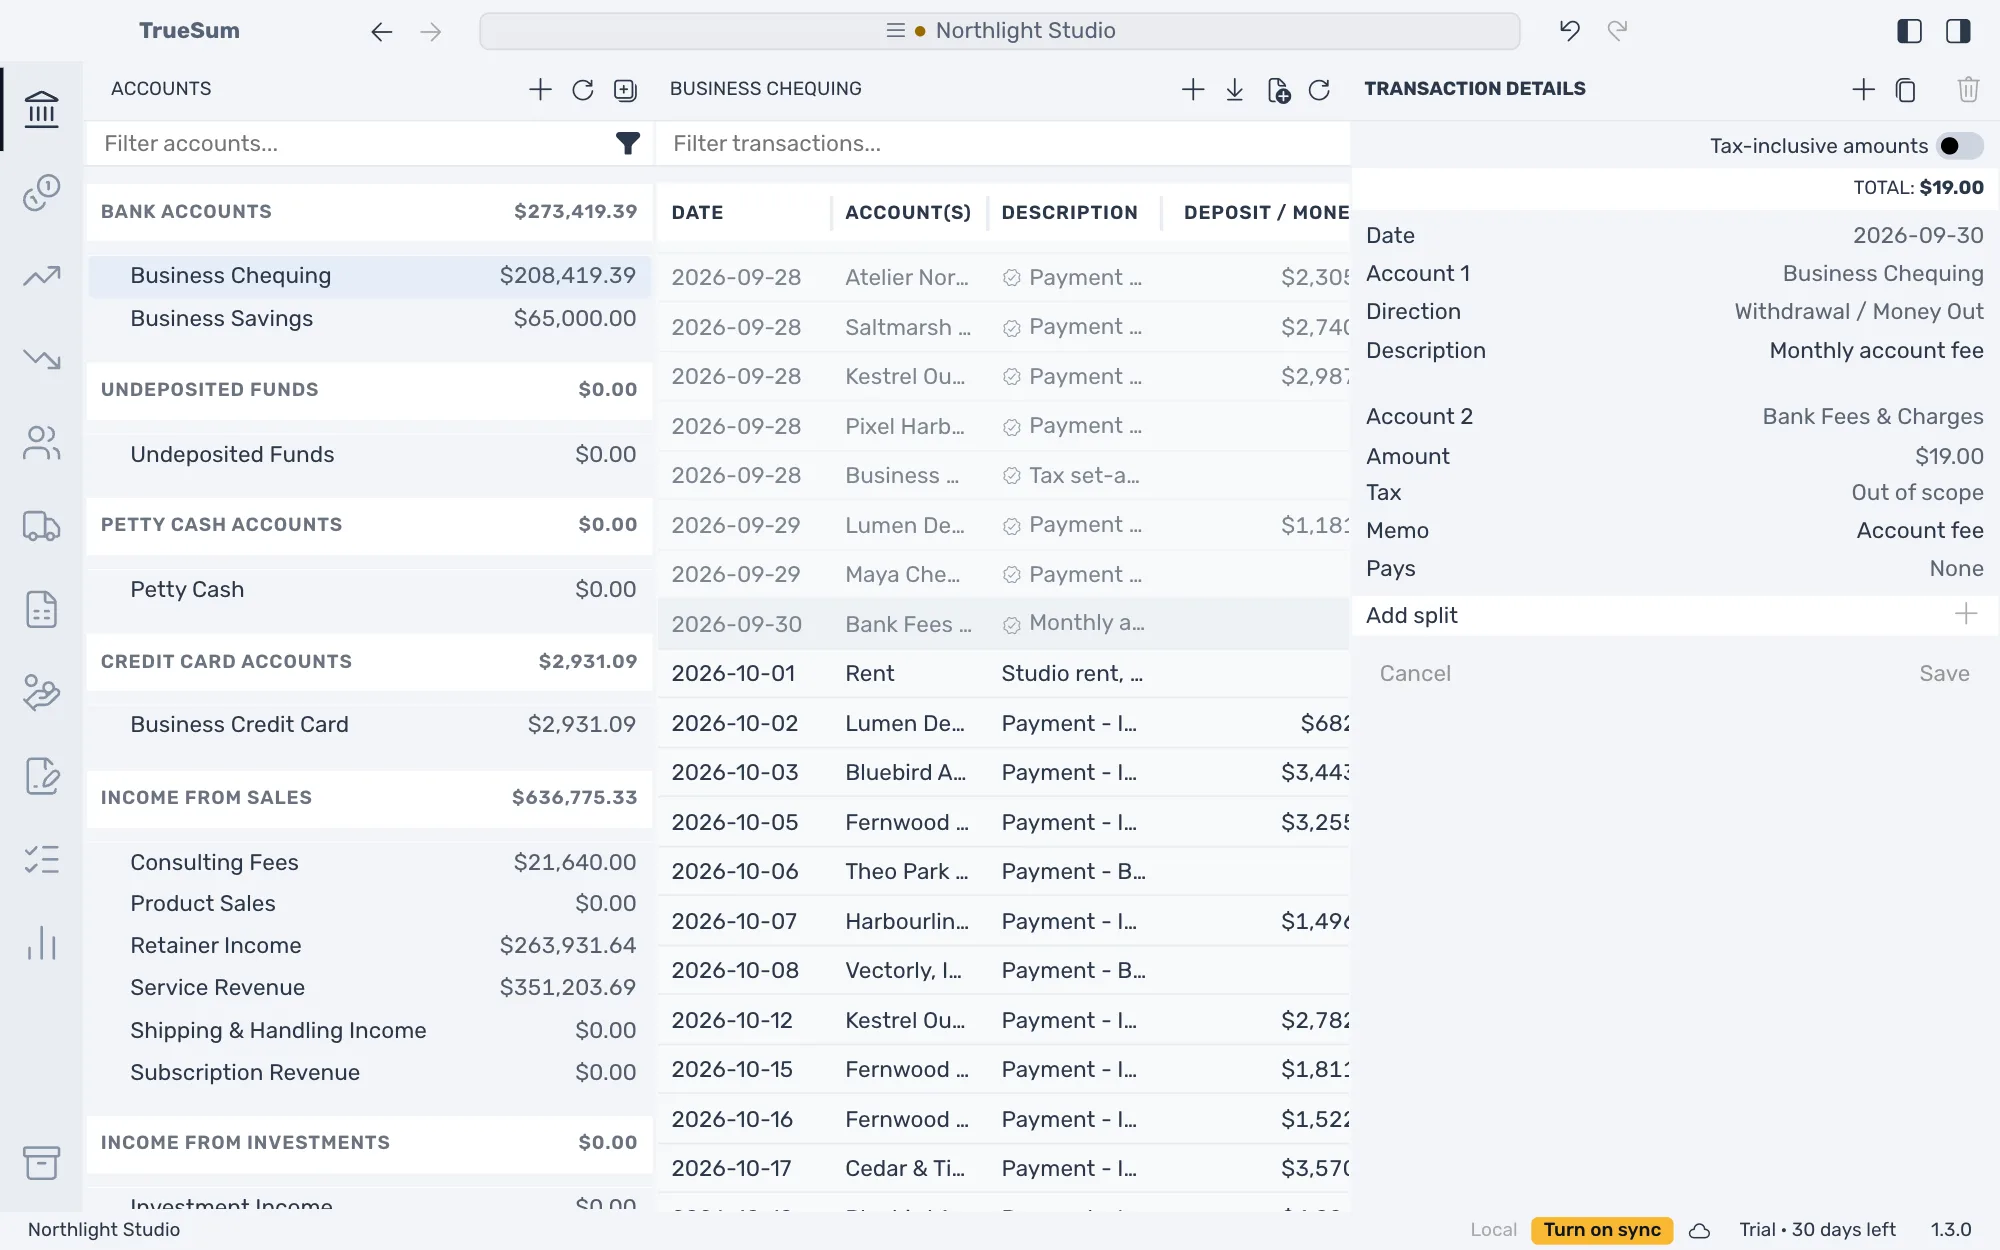Viewport: 2000px width, 1250px height.
Task: Collapse the BANK ACCOUNTS group header
Action: tap(369, 212)
